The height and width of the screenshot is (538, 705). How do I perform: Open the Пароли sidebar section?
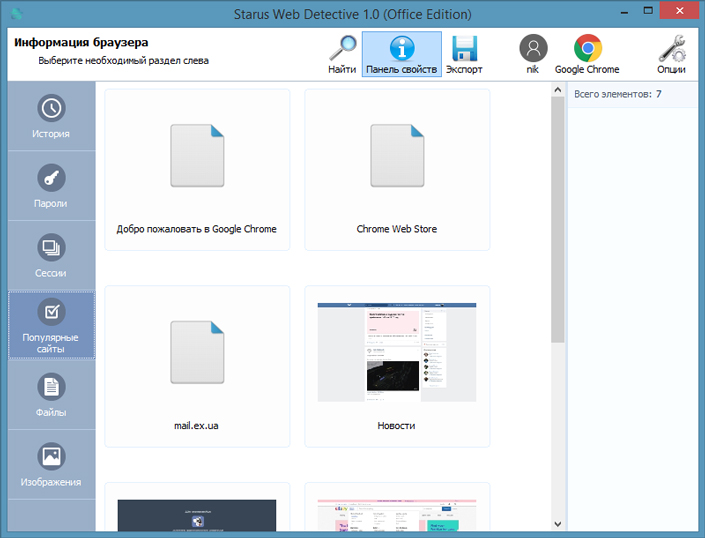(51, 186)
